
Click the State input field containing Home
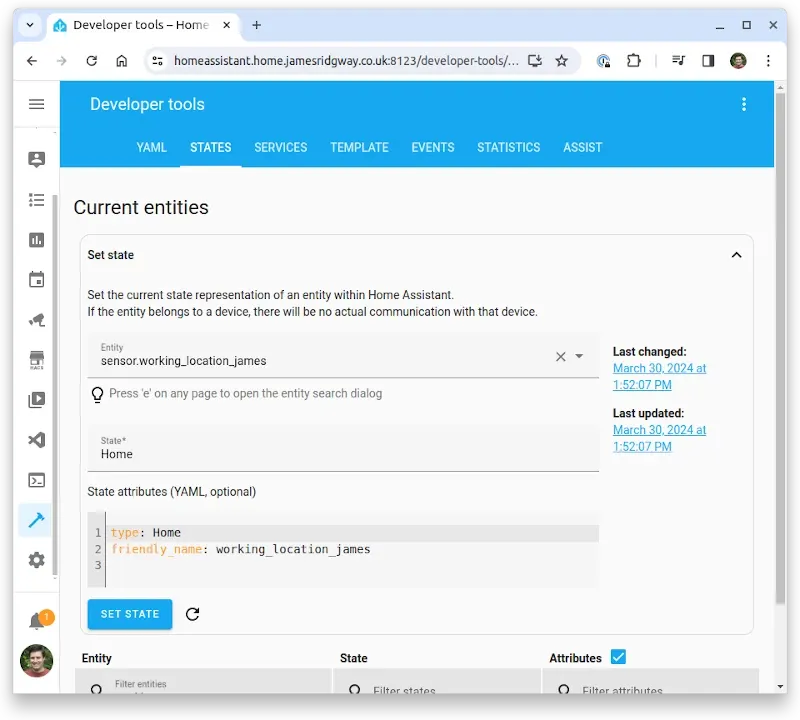[343, 448]
